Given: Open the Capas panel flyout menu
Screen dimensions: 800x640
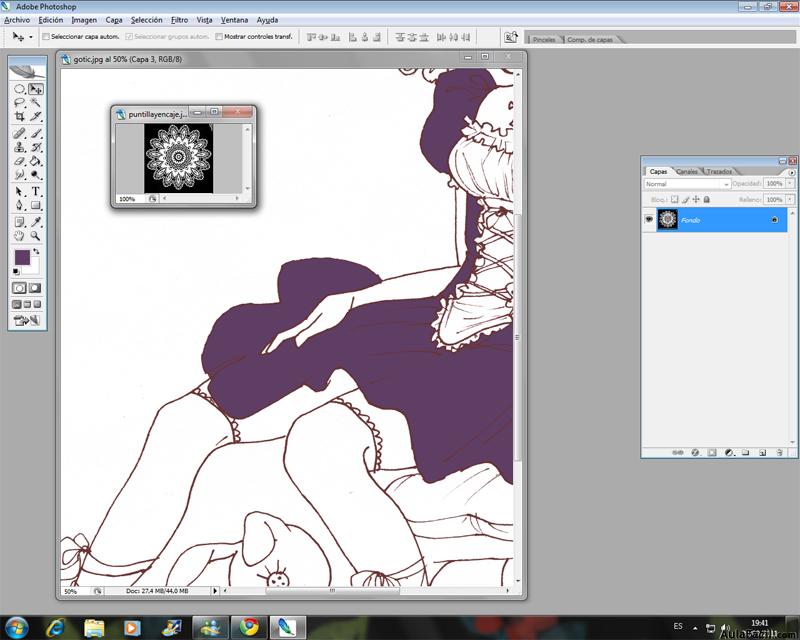Looking at the screenshot, I should [x=792, y=173].
